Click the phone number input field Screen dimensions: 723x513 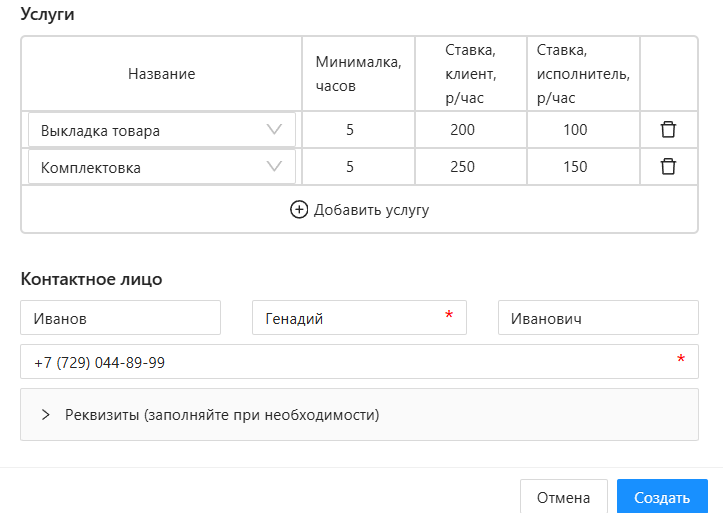(x=350, y=362)
